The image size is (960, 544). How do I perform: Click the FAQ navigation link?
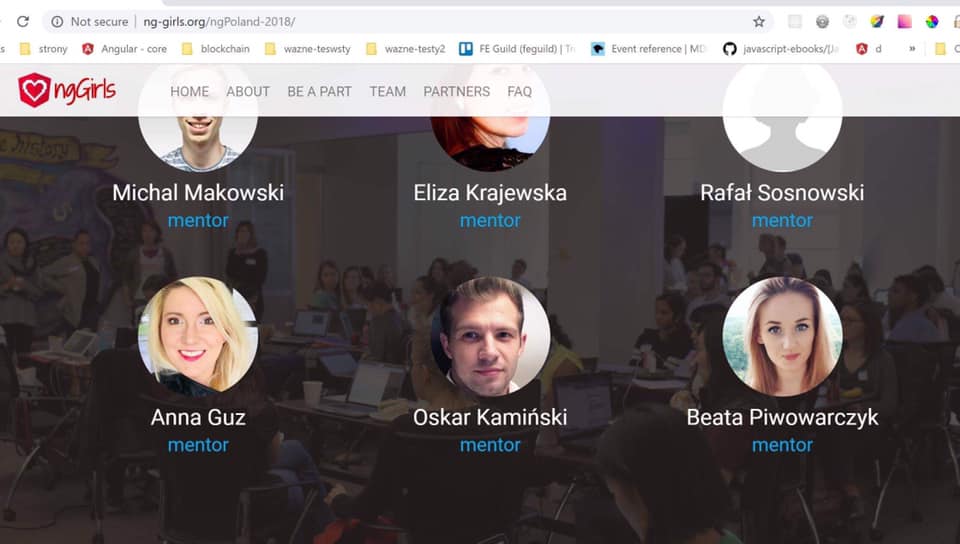click(519, 92)
